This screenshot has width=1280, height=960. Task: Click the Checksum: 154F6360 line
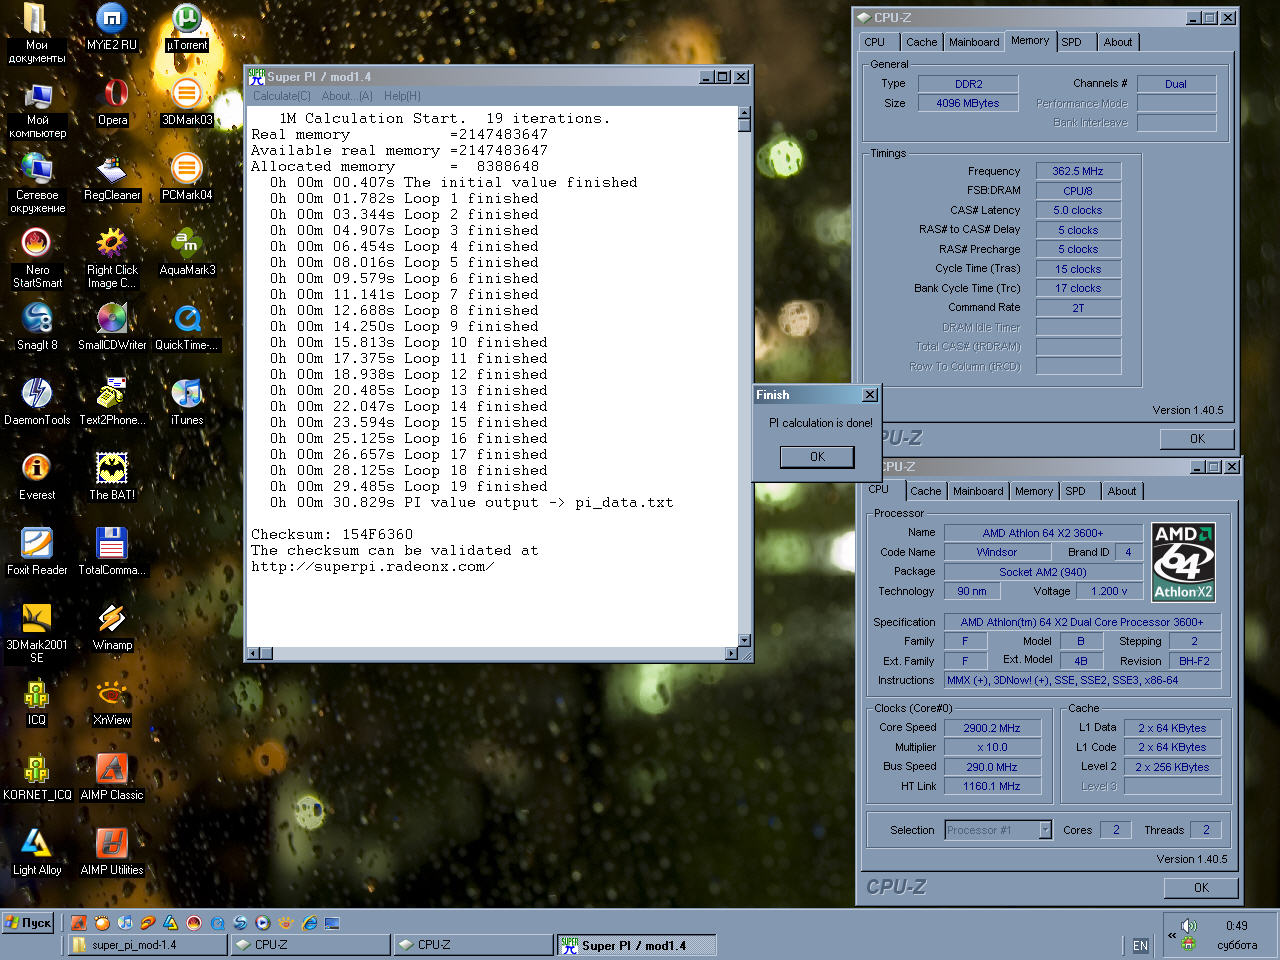point(332,535)
